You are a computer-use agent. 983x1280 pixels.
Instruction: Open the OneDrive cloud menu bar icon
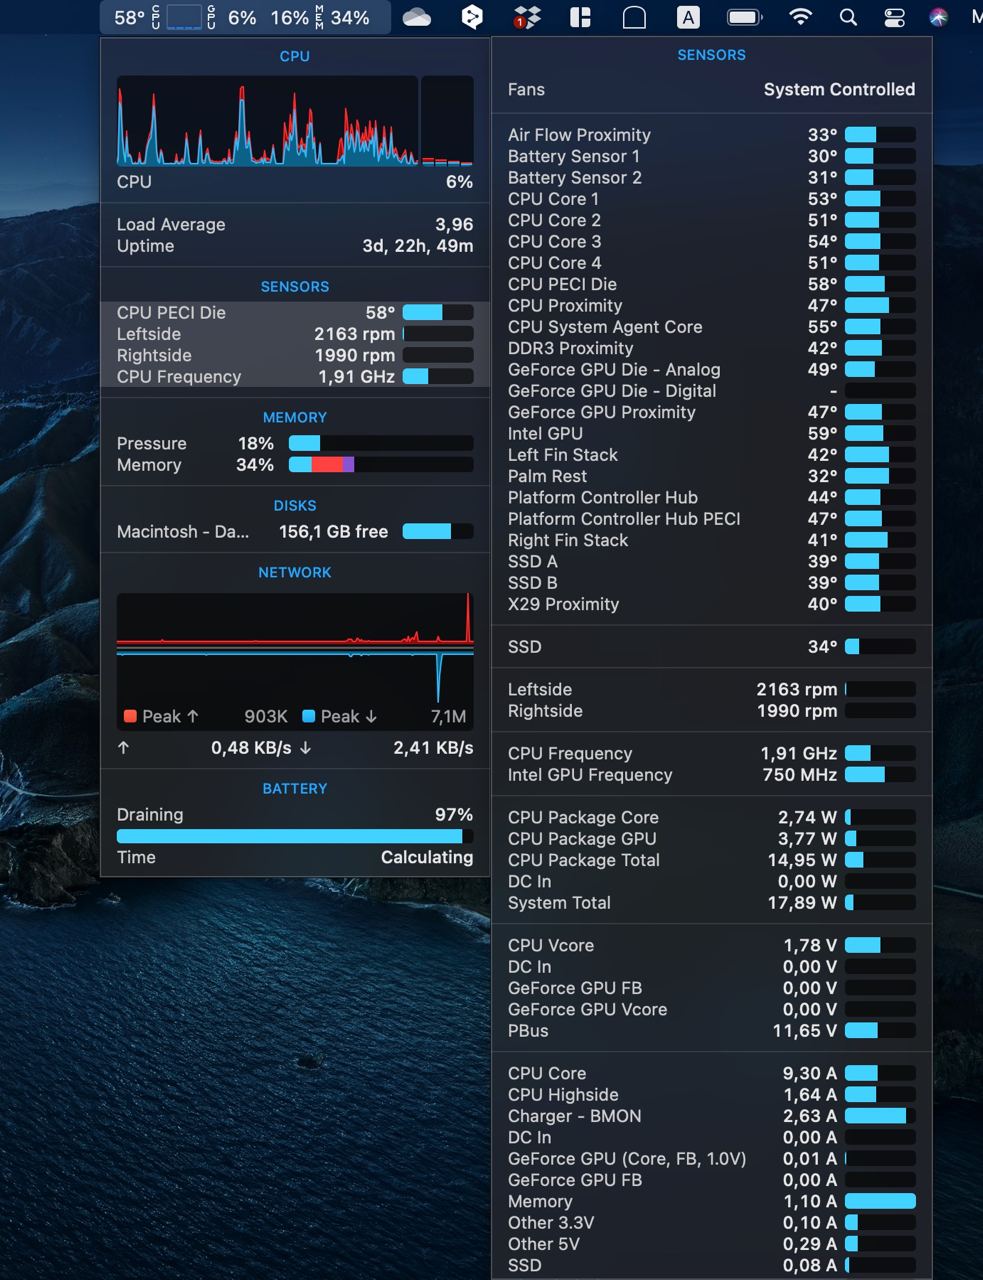[x=416, y=17]
